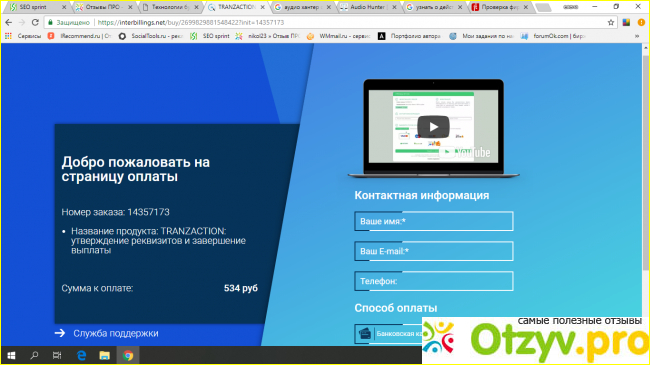Launch Edge from the taskbar
Screen dimensions: 650x365
click(81, 355)
